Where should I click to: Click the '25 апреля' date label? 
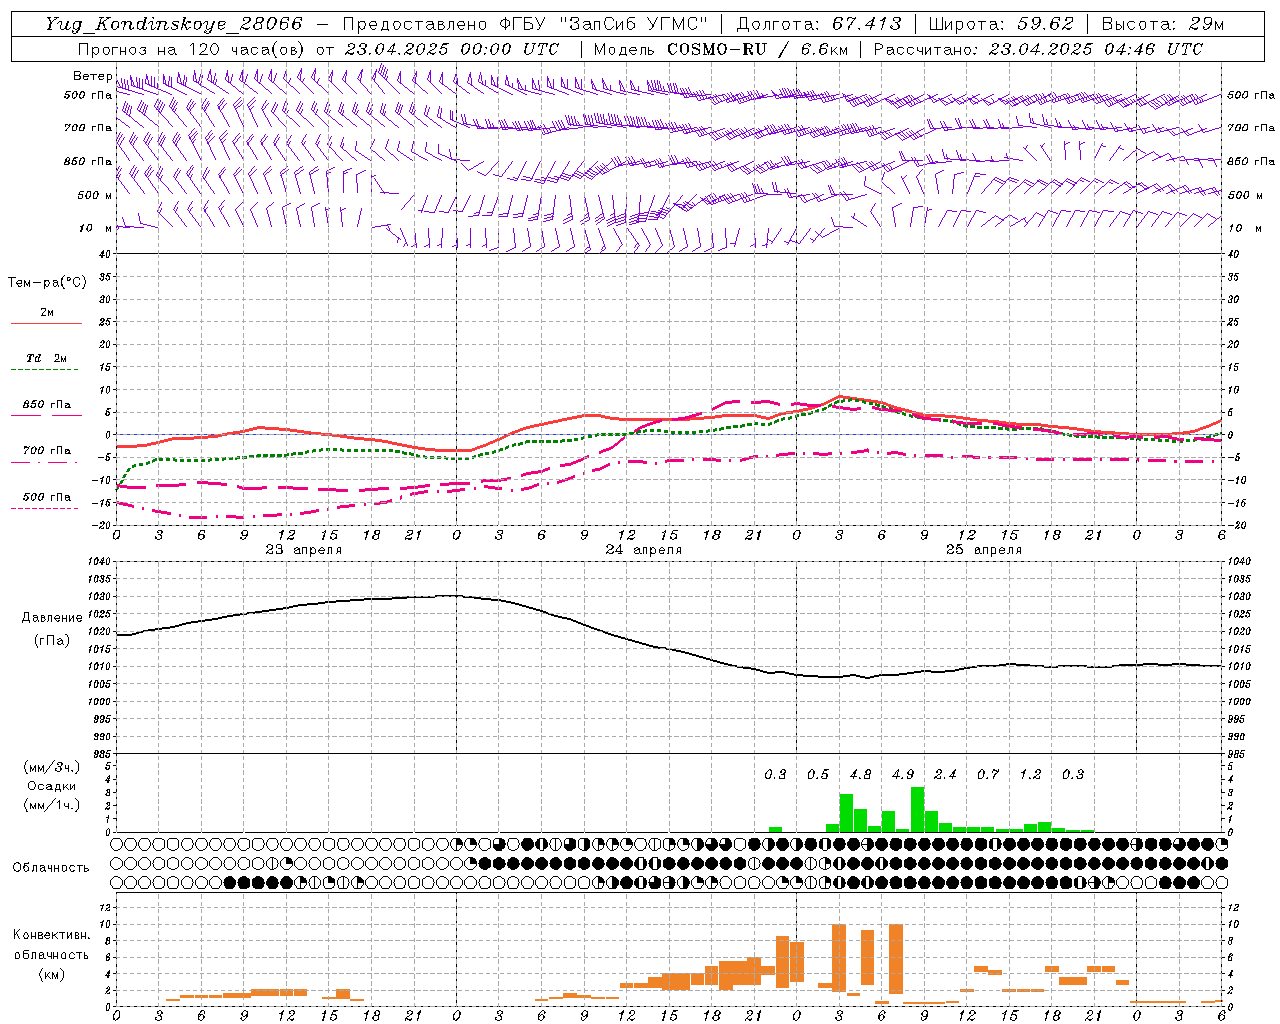tap(983, 550)
